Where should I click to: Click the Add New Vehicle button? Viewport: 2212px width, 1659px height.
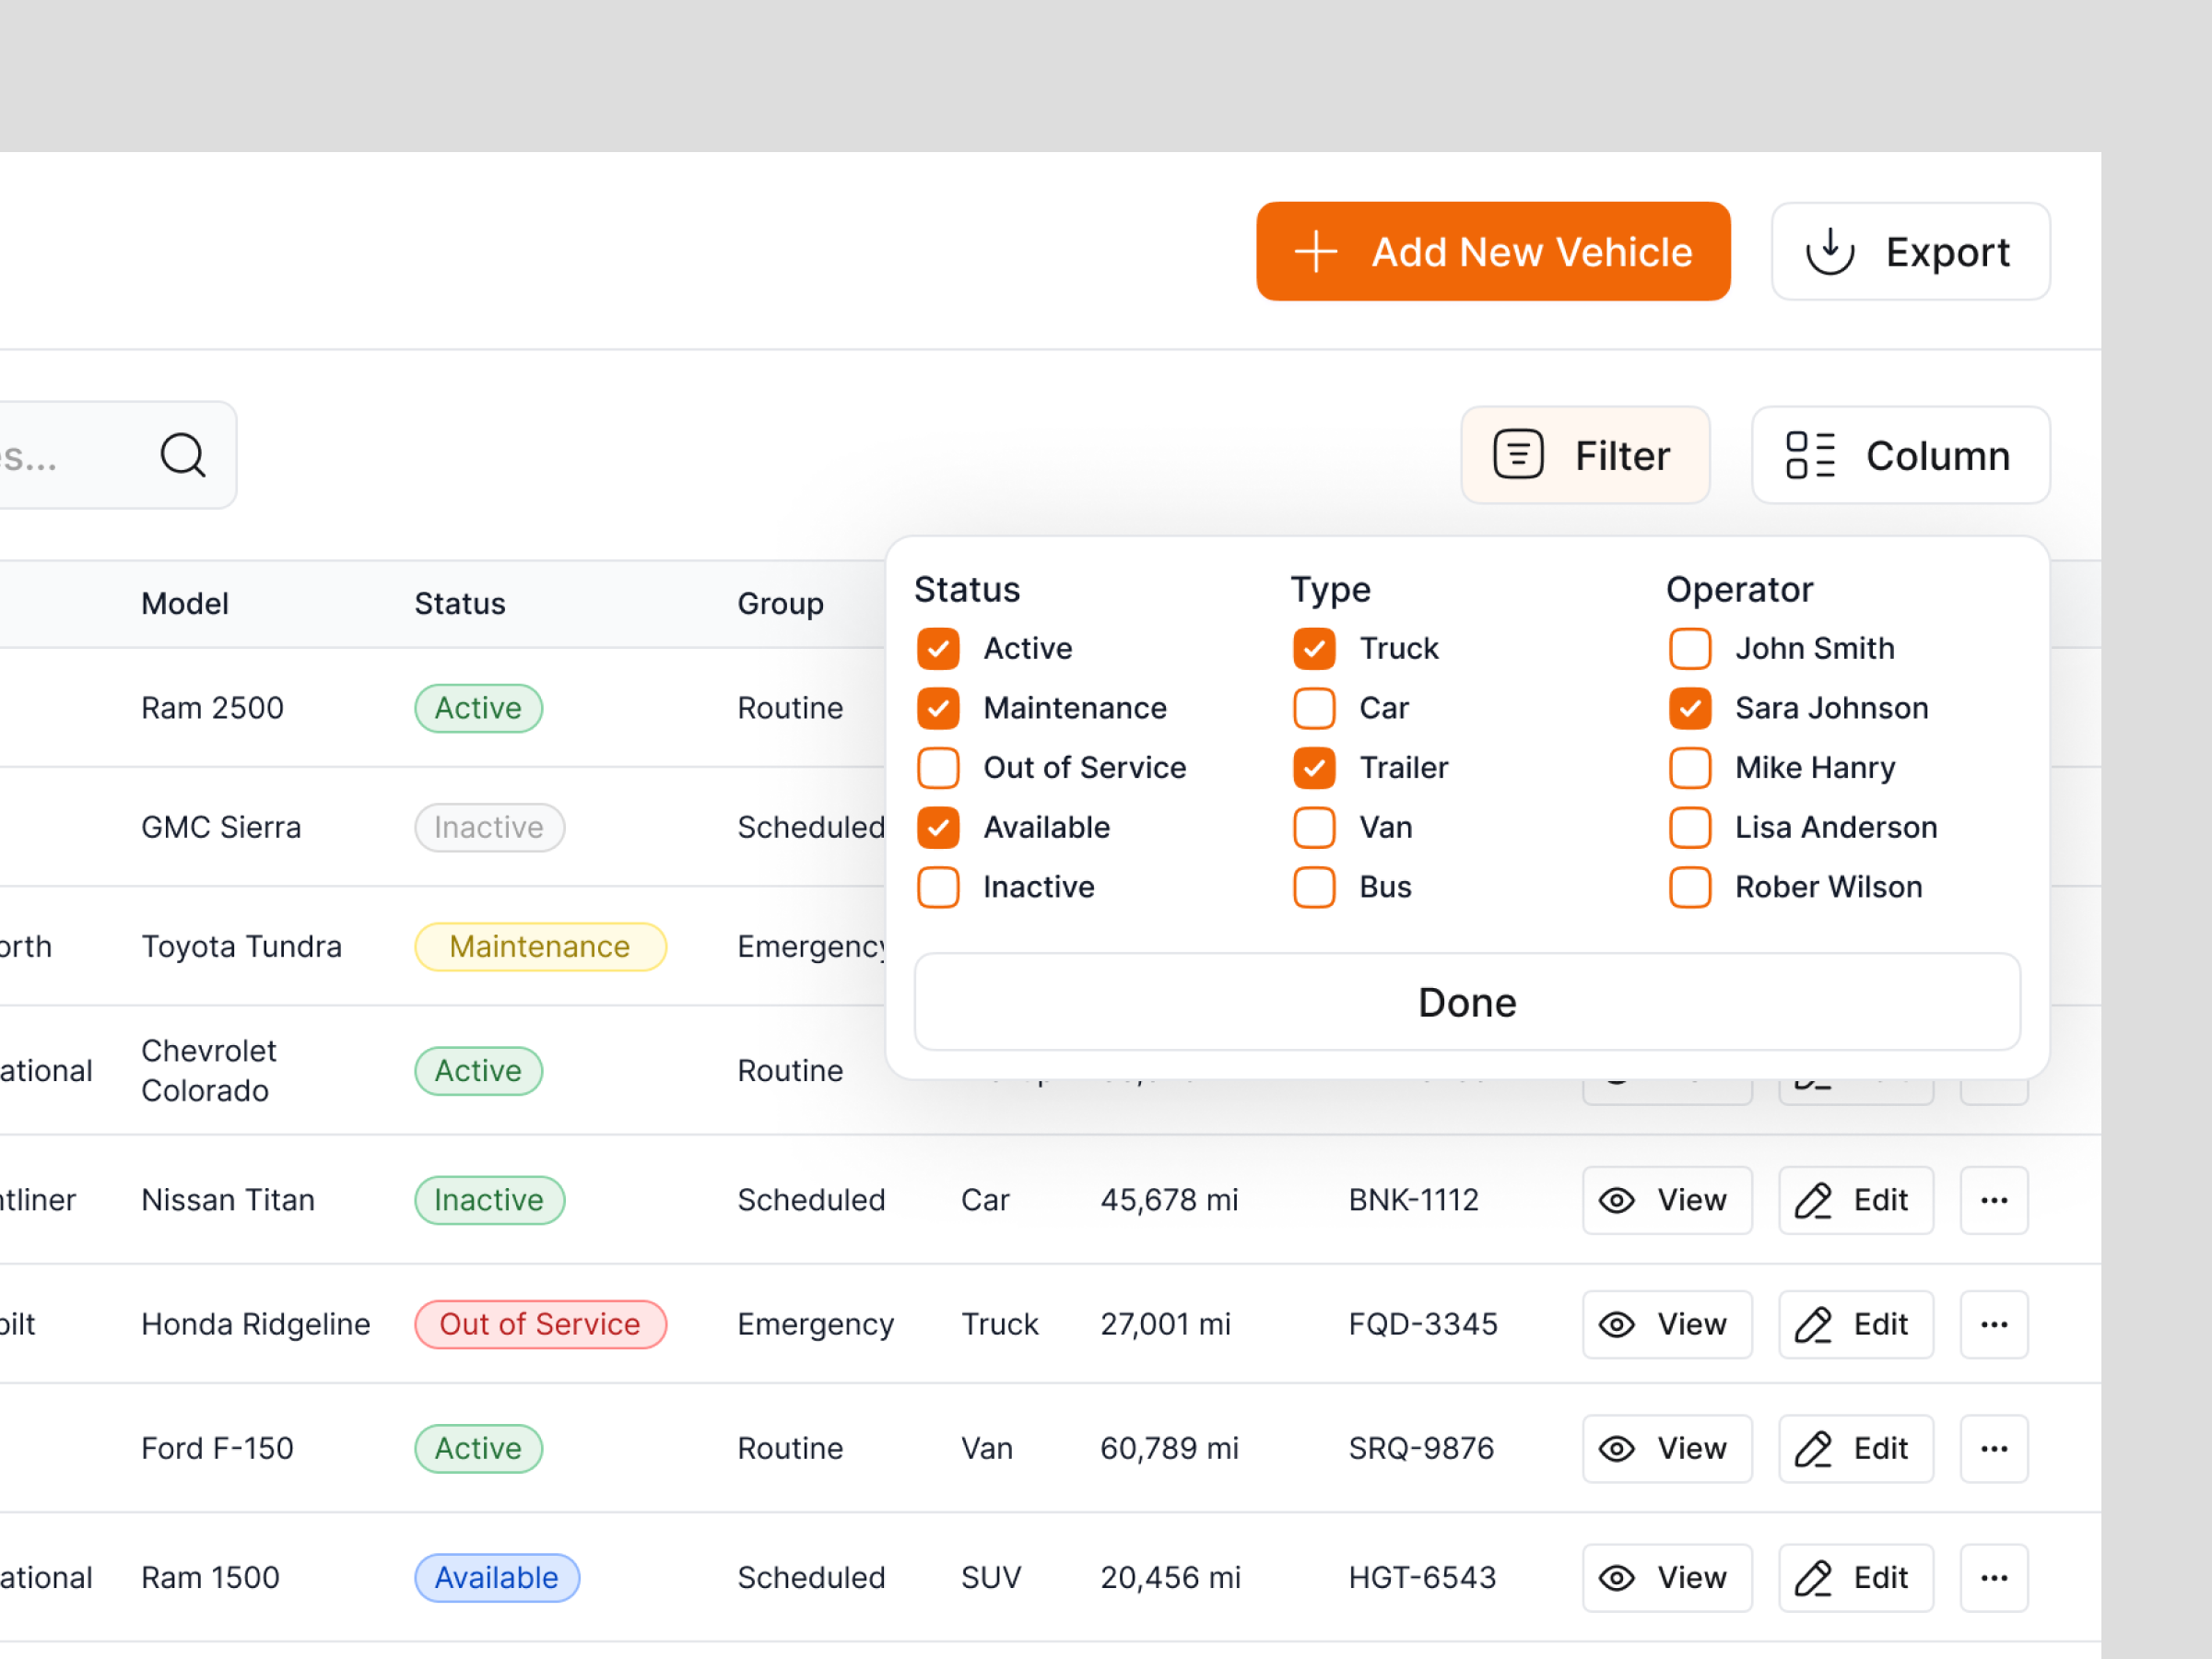click(1493, 251)
